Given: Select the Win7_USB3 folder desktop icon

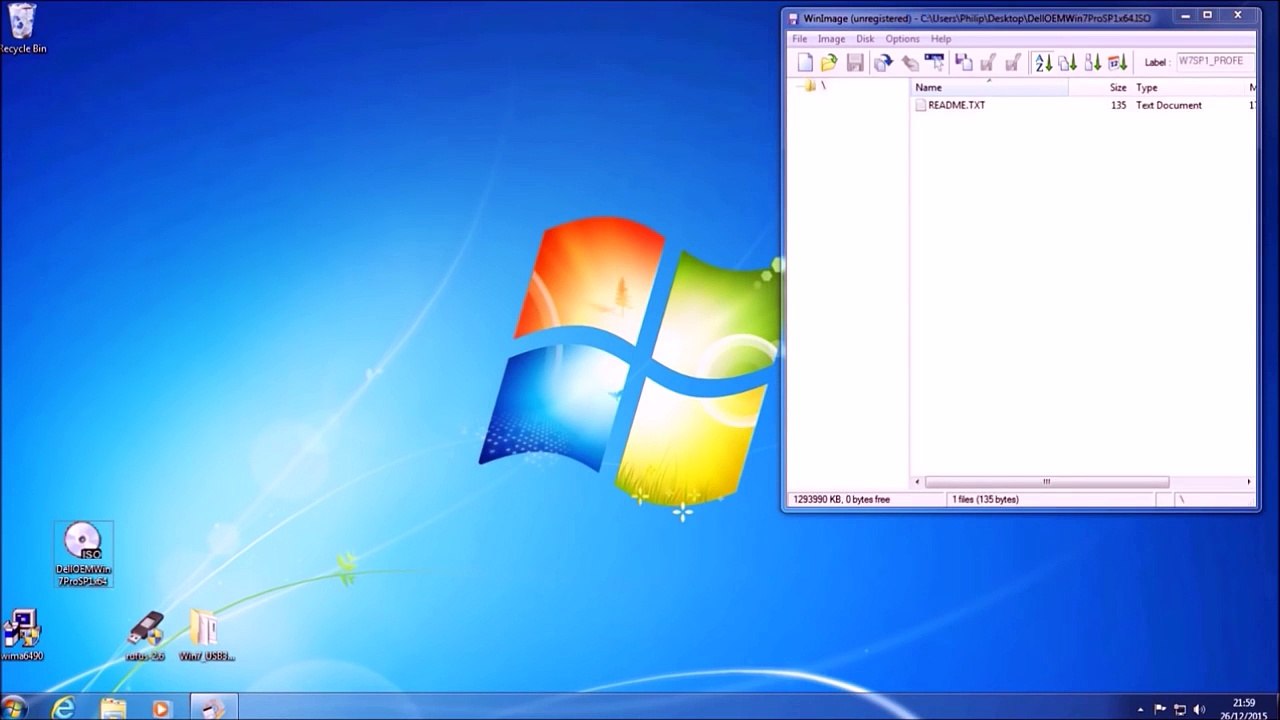Looking at the screenshot, I should click(206, 636).
